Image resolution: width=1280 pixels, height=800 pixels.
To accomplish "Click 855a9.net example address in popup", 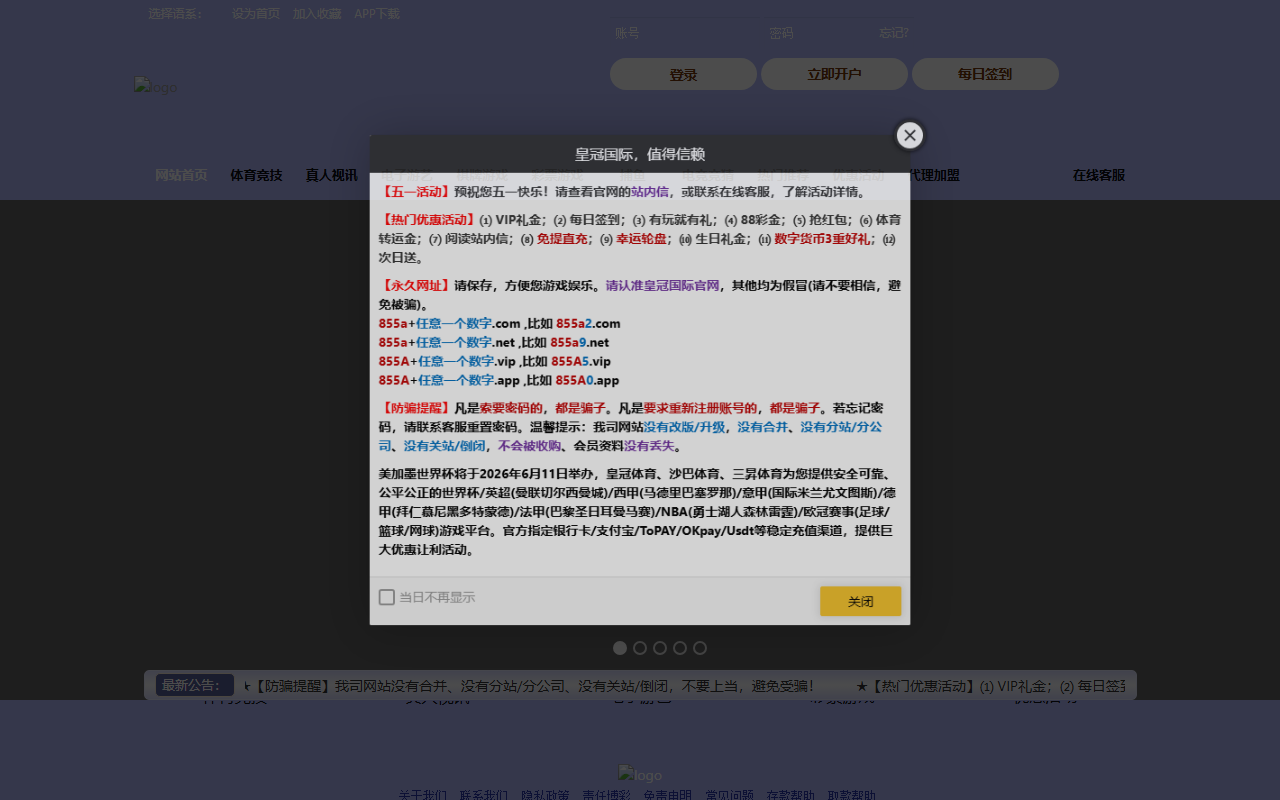I will click(580, 342).
